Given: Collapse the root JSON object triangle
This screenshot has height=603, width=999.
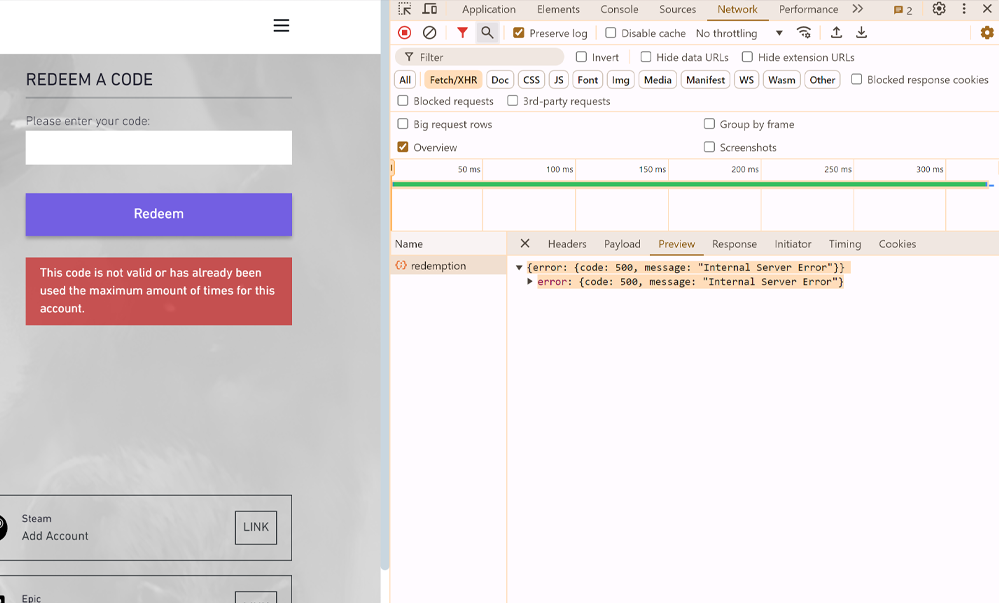Looking at the screenshot, I should [x=519, y=268].
